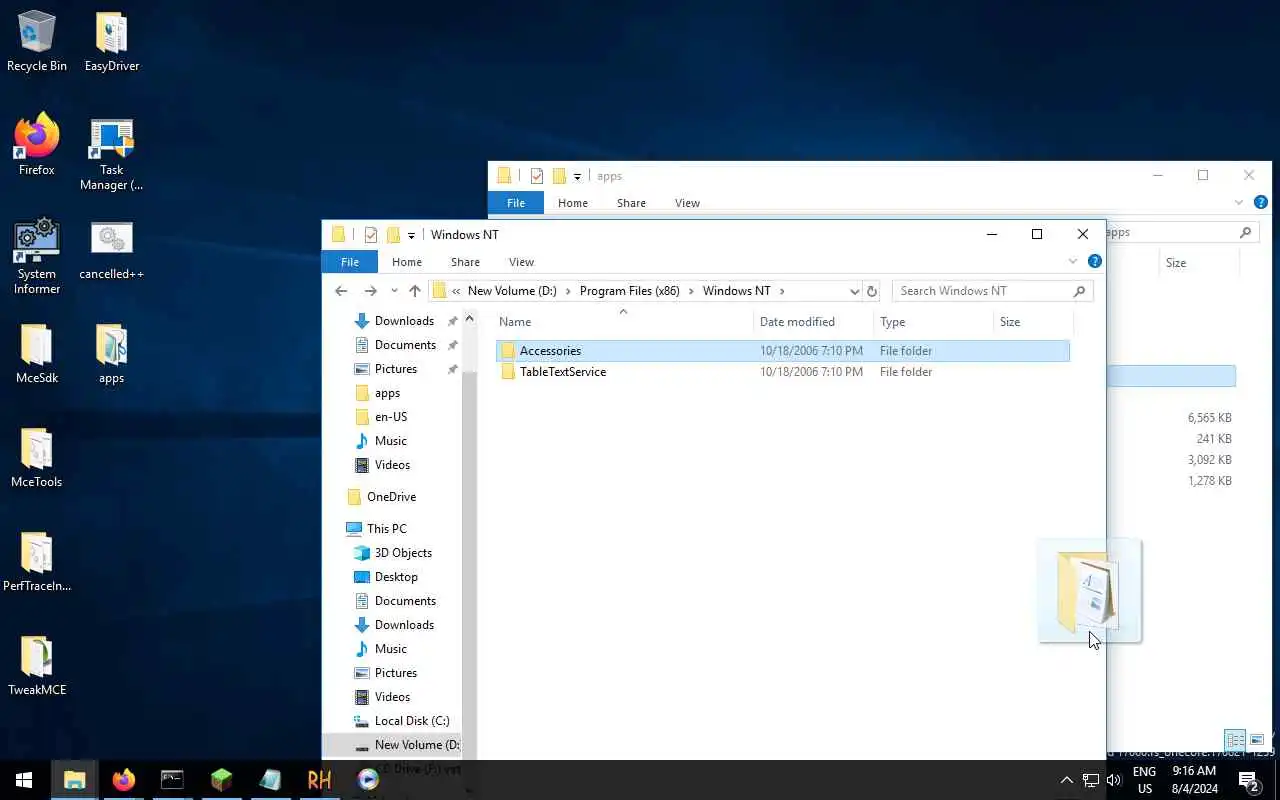Open the network status tray icon
Viewport: 1280px width, 800px height.
(x=1090, y=780)
